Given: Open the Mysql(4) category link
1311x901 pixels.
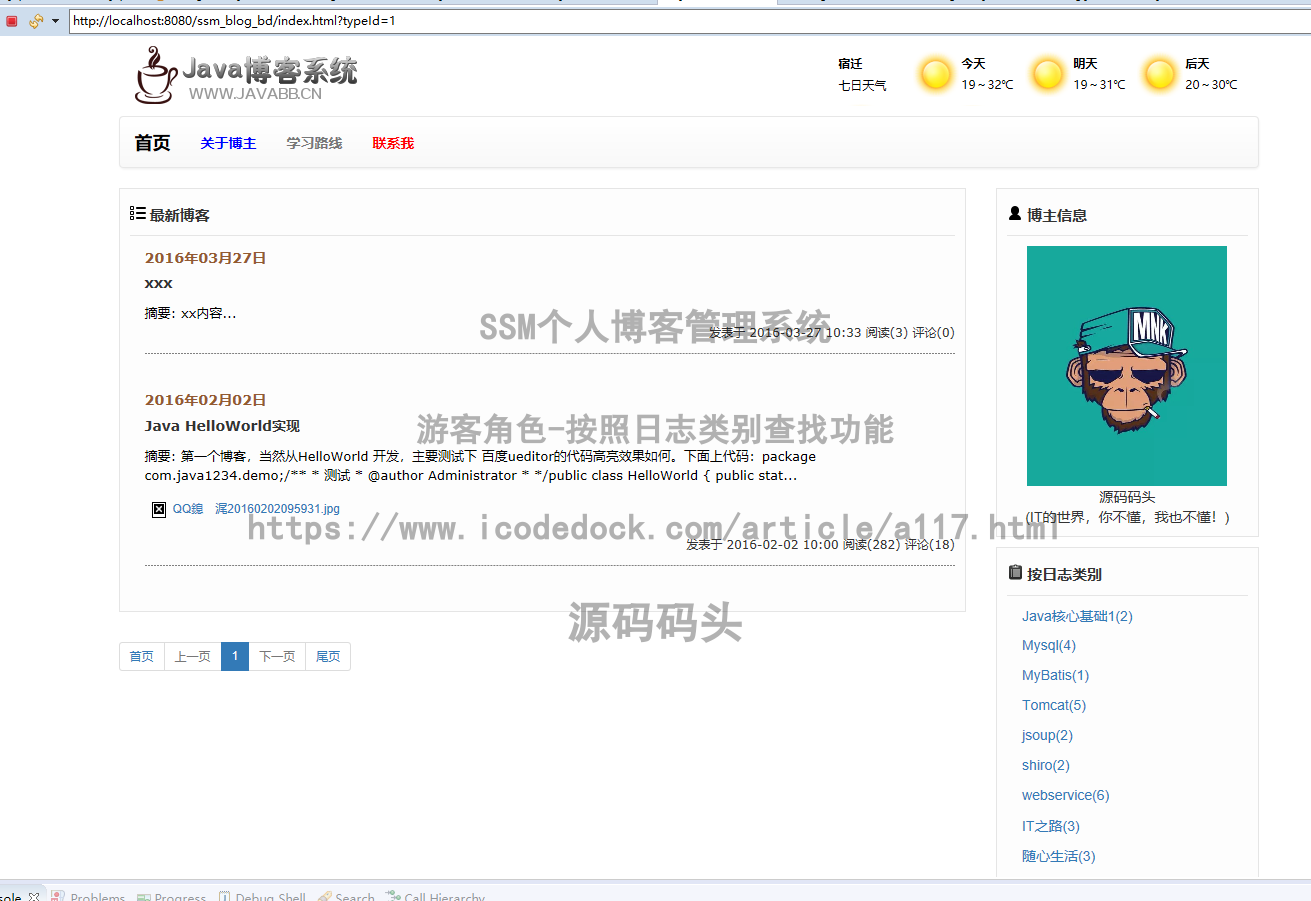Looking at the screenshot, I should pyautogui.click(x=1047, y=645).
